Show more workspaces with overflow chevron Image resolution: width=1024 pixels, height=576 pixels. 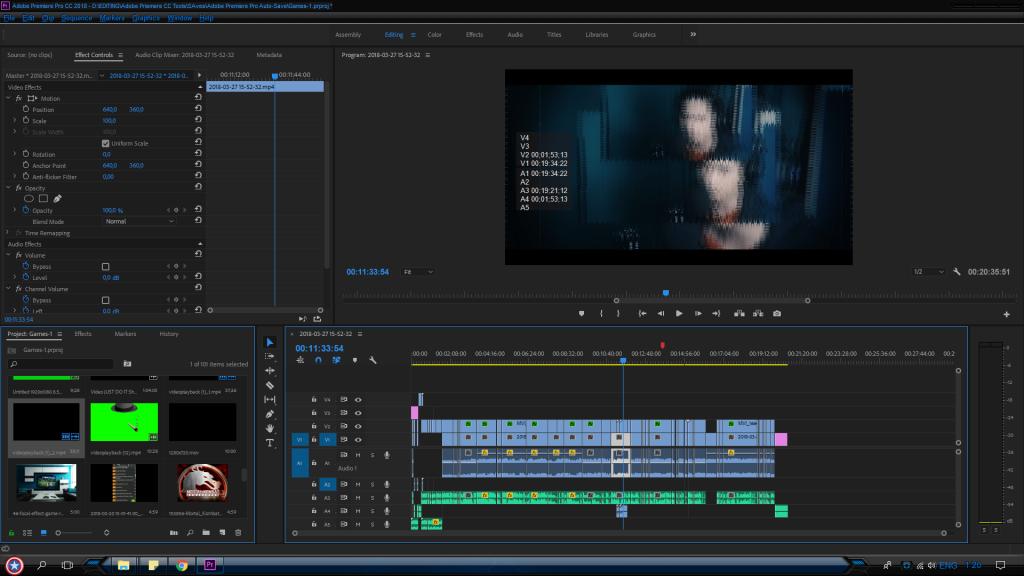(x=693, y=35)
